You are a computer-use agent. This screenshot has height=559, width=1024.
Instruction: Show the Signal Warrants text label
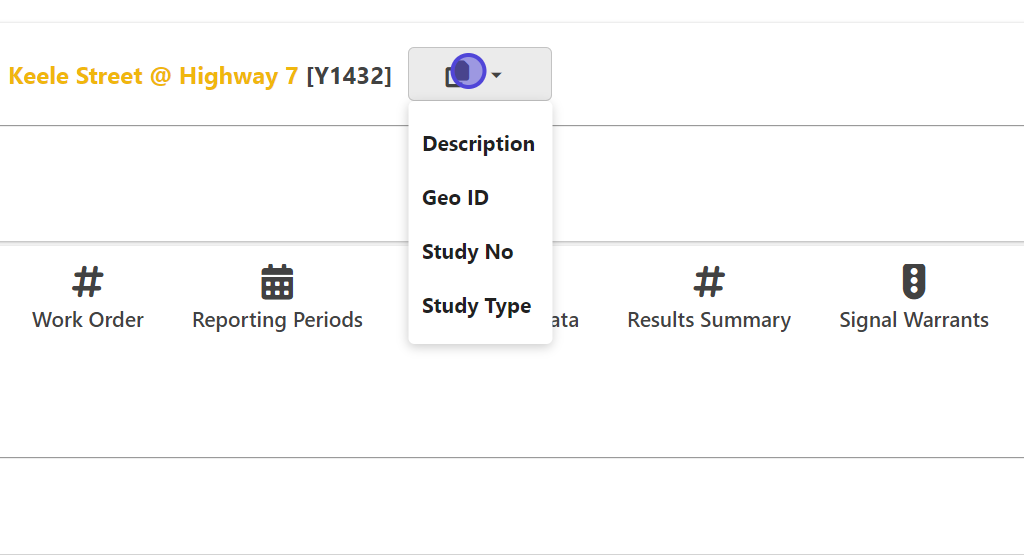[x=914, y=320]
